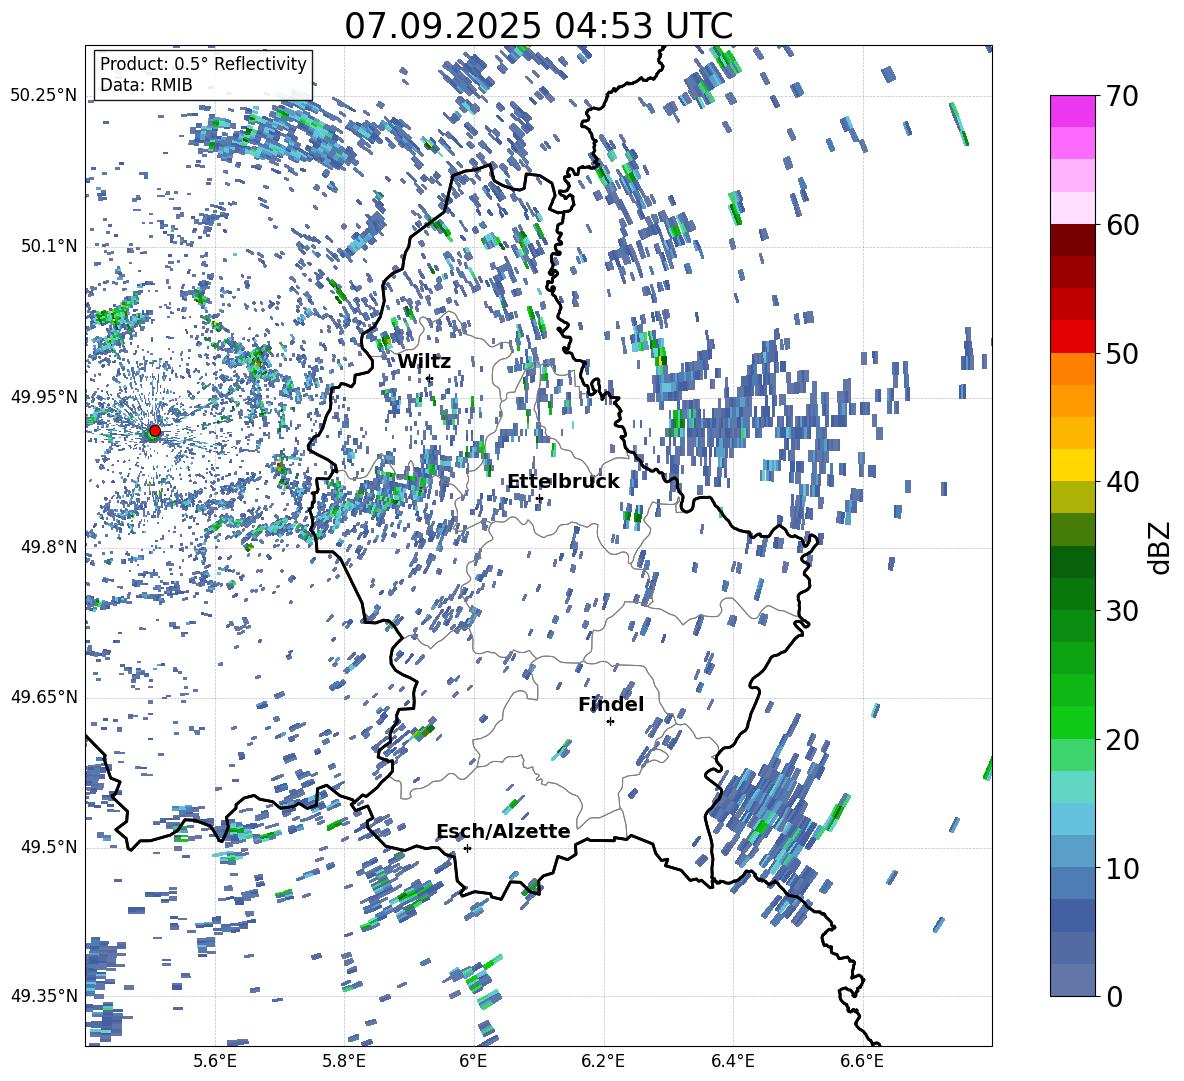Click the Findel station cross marker
Screen dimensions: 1184x1081
point(610,722)
